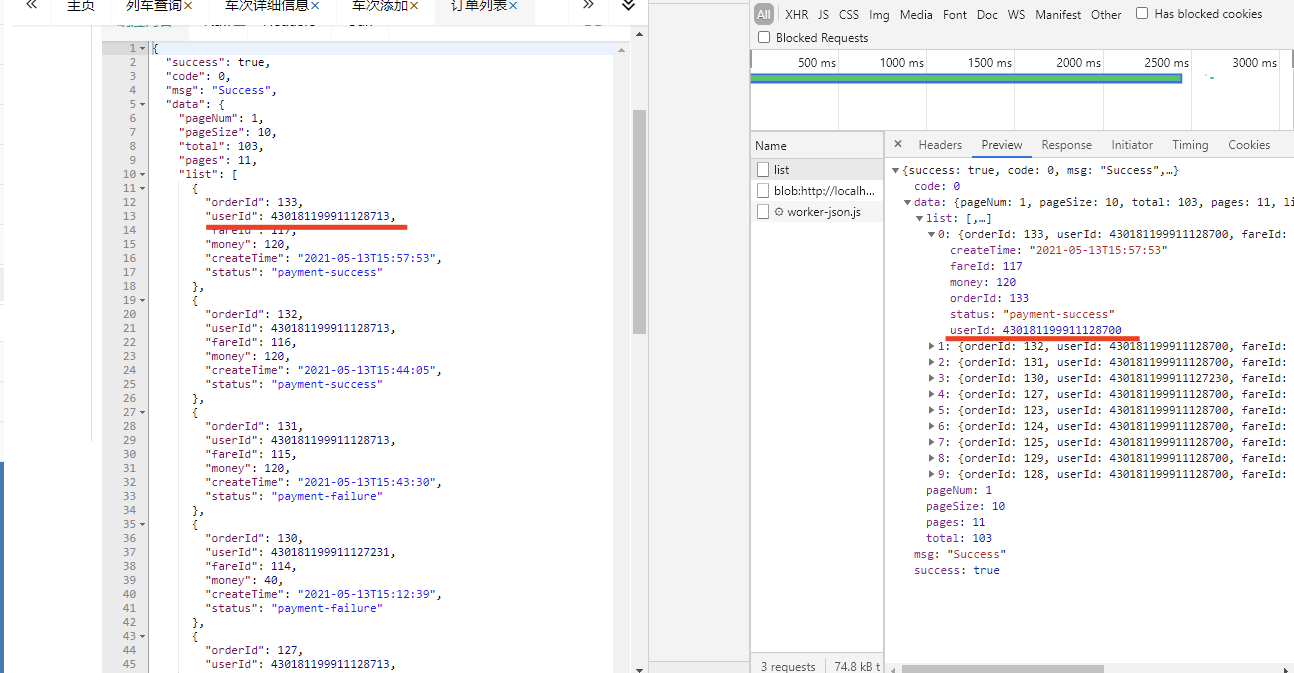
Task: Select the All filter toggle
Action: [764, 14]
